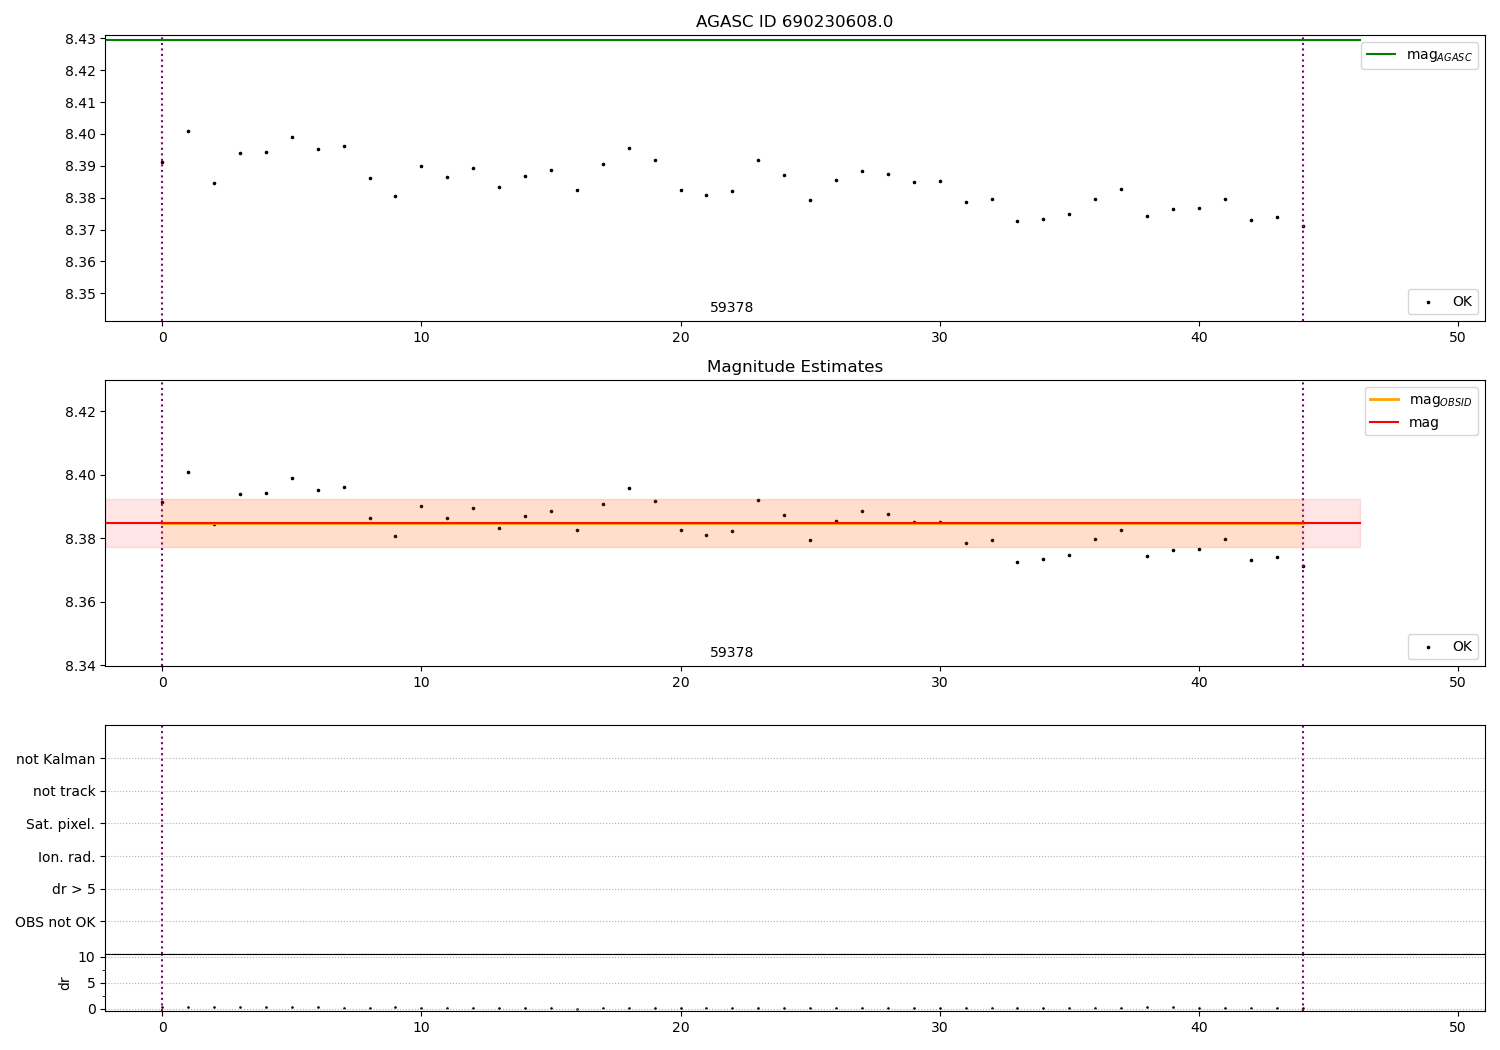Click the 59378 label in top plot
The image size is (1500, 1050).
pyautogui.click(x=731, y=307)
